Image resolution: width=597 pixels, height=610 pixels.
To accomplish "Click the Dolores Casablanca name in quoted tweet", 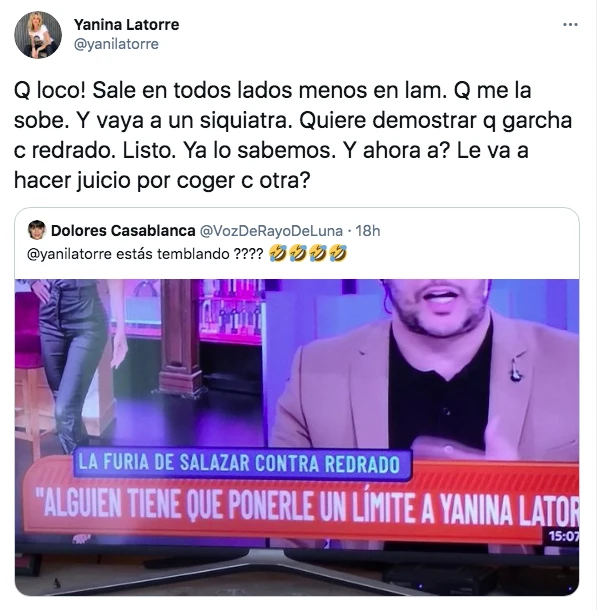I will 123,231.
